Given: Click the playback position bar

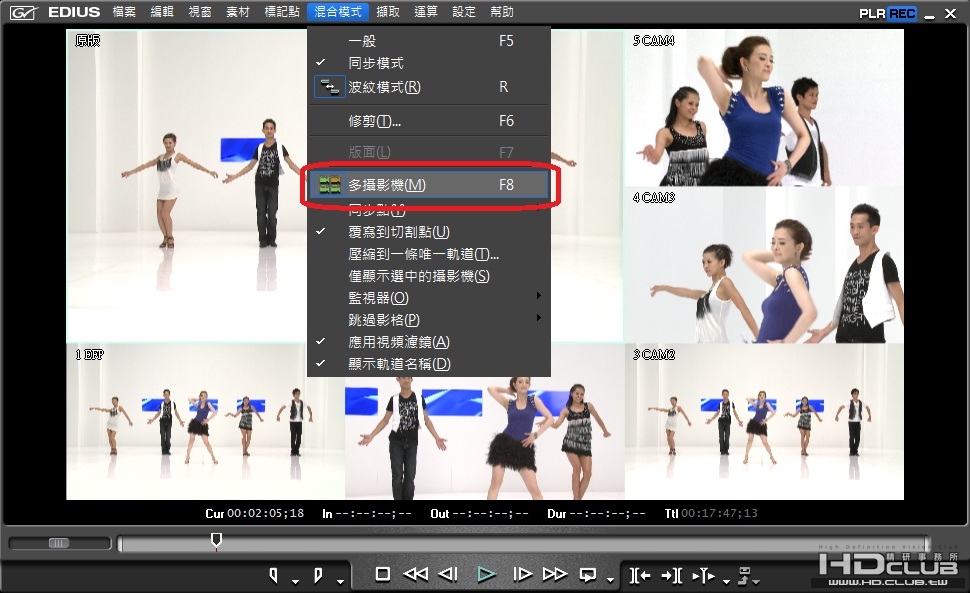Looking at the screenshot, I should click(x=524, y=544).
